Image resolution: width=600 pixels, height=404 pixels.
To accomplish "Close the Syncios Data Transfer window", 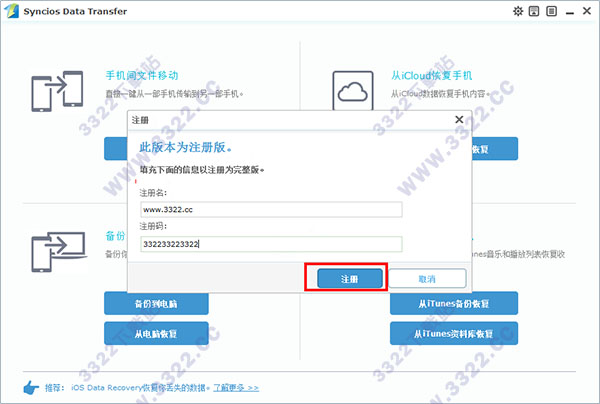I will 587,11.
